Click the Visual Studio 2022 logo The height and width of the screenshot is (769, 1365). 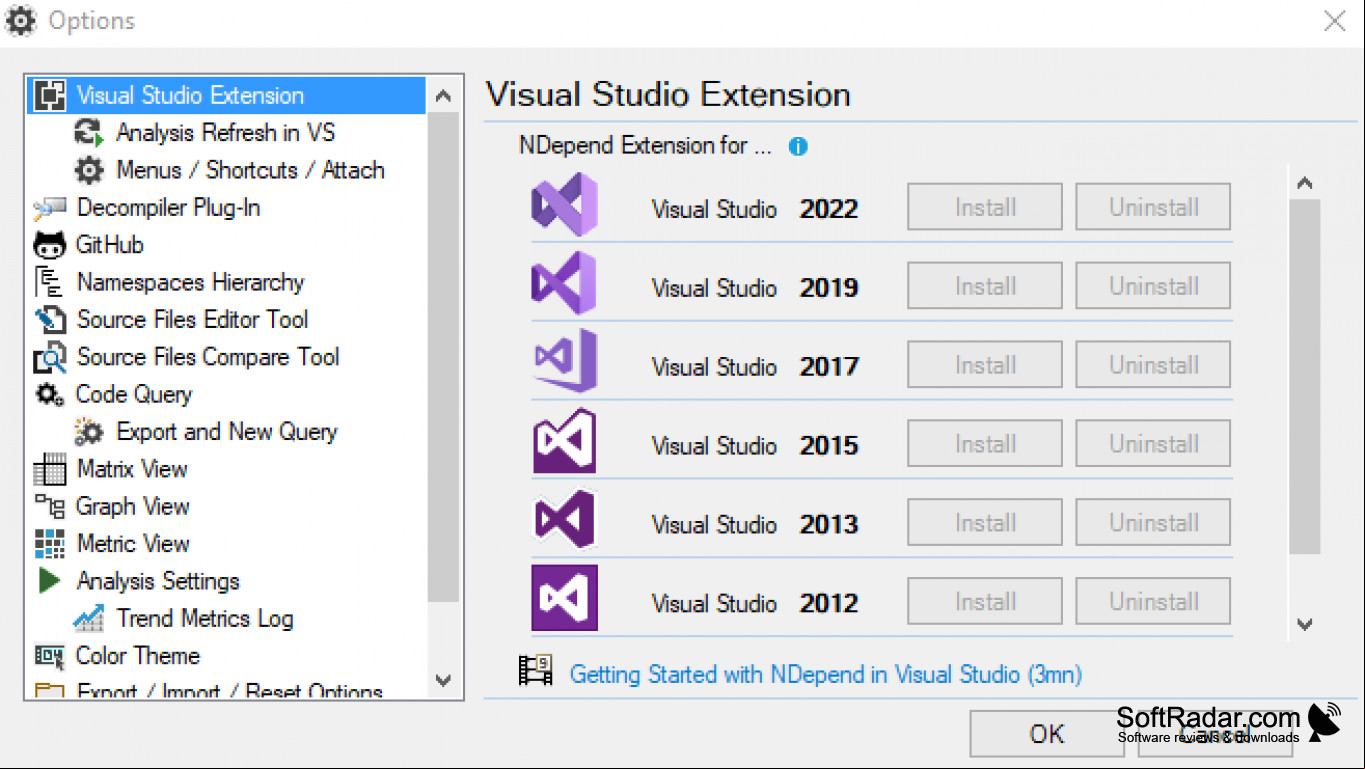coord(564,205)
